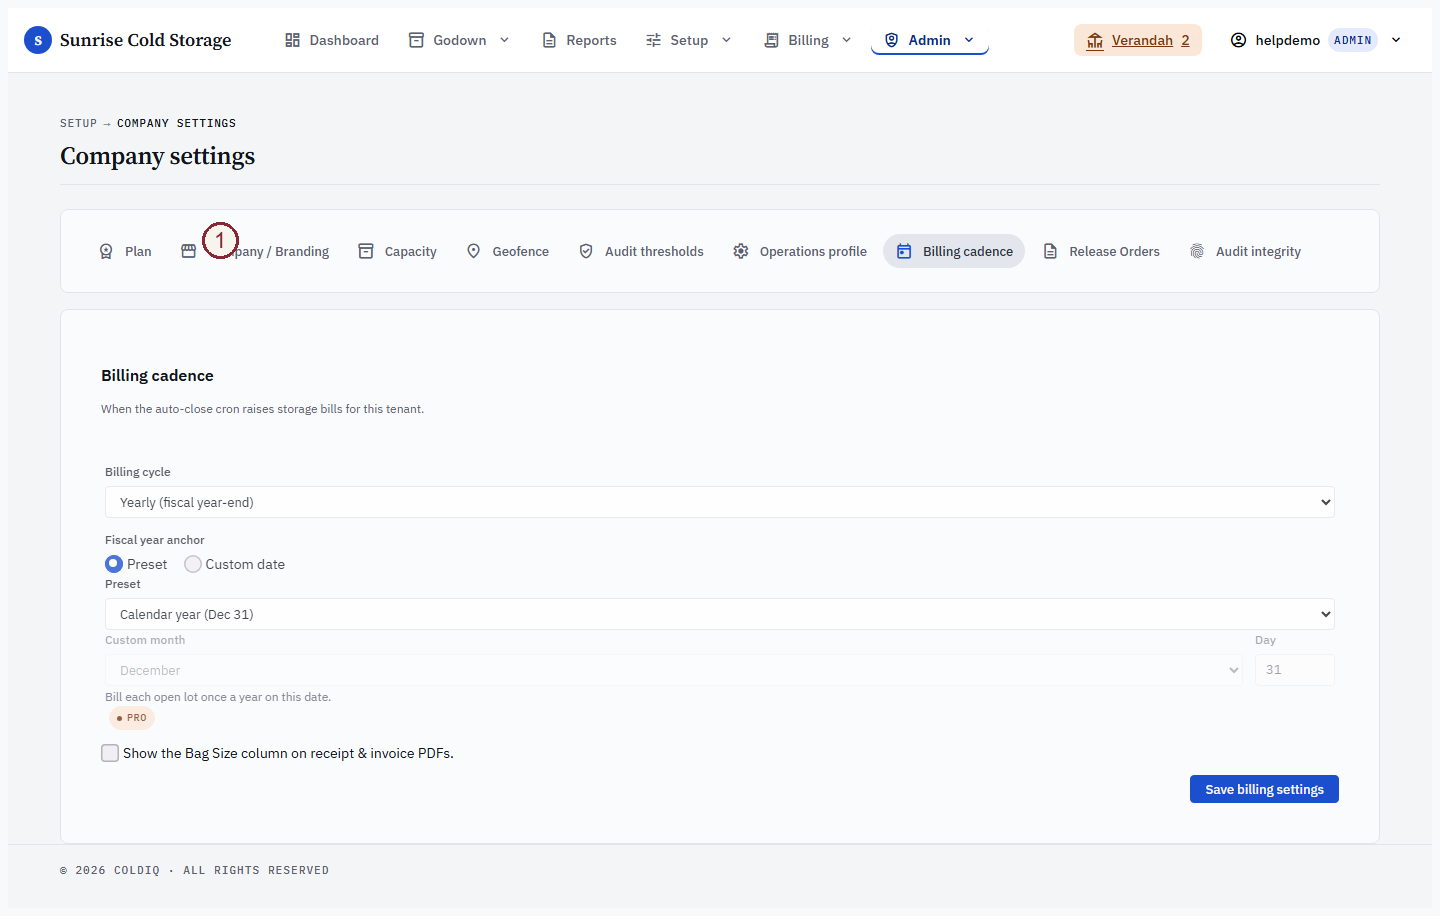Click the Setup sliders icon
The width and height of the screenshot is (1440, 916).
pyautogui.click(x=653, y=40)
